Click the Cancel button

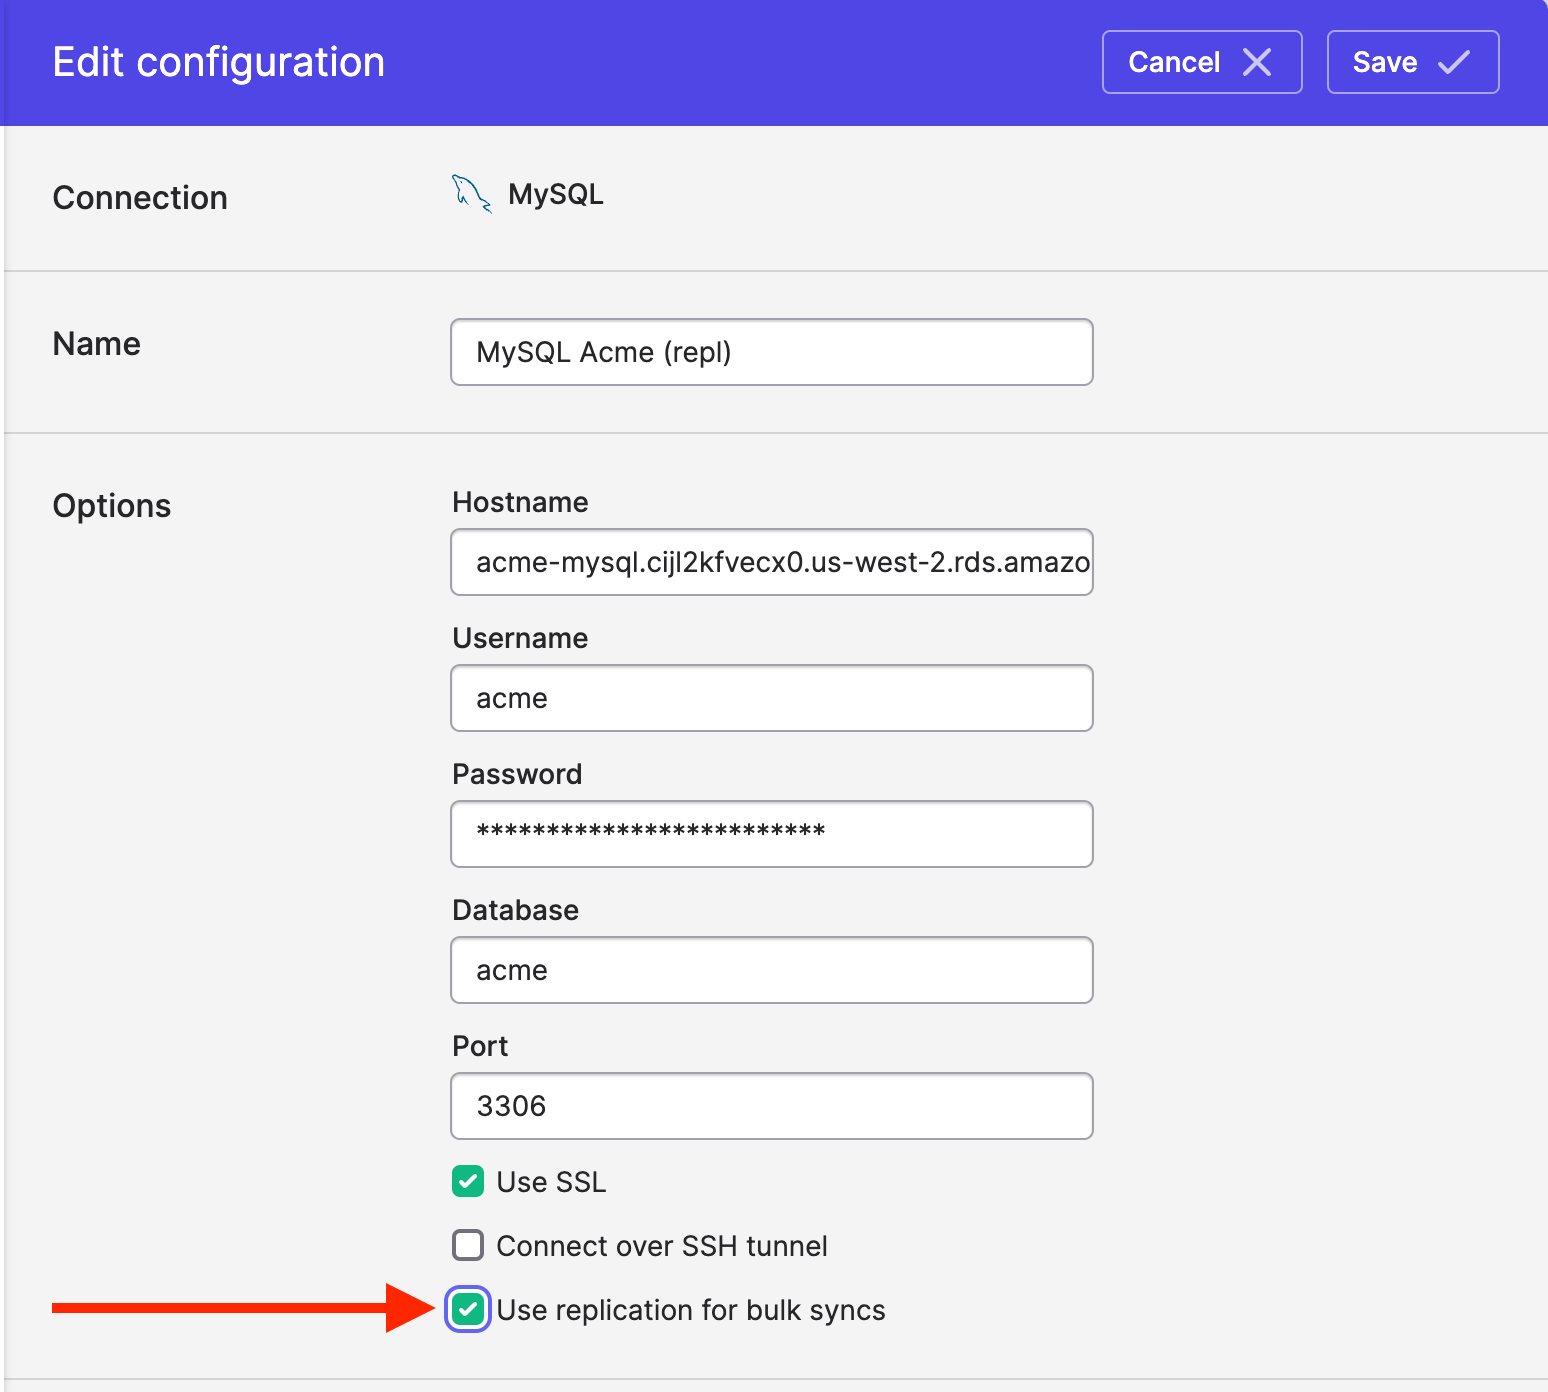click(x=1202, y=62)
